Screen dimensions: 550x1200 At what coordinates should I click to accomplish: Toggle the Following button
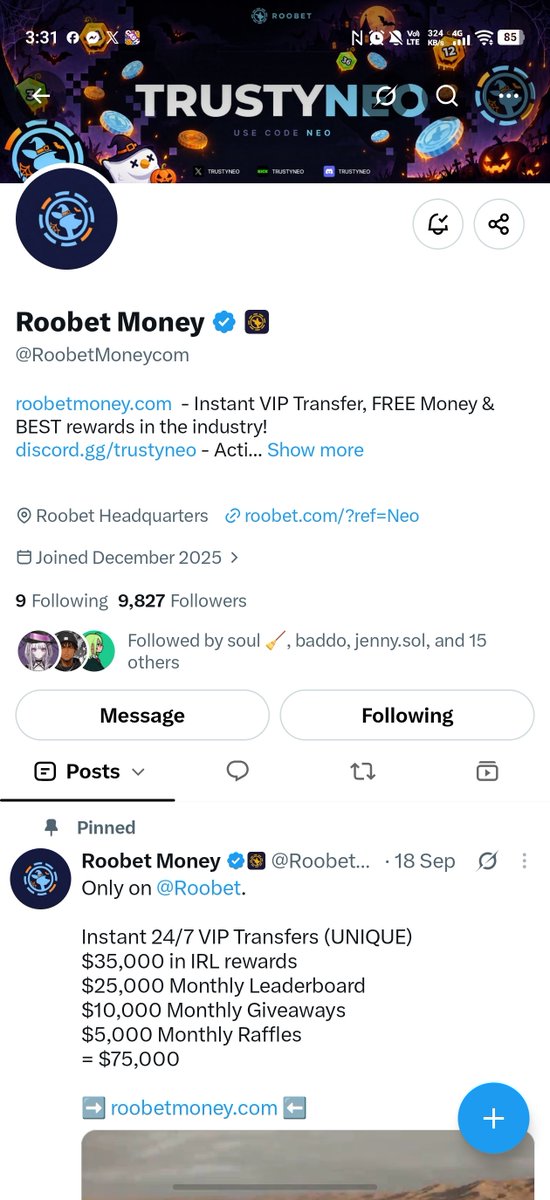click(407, 715)
